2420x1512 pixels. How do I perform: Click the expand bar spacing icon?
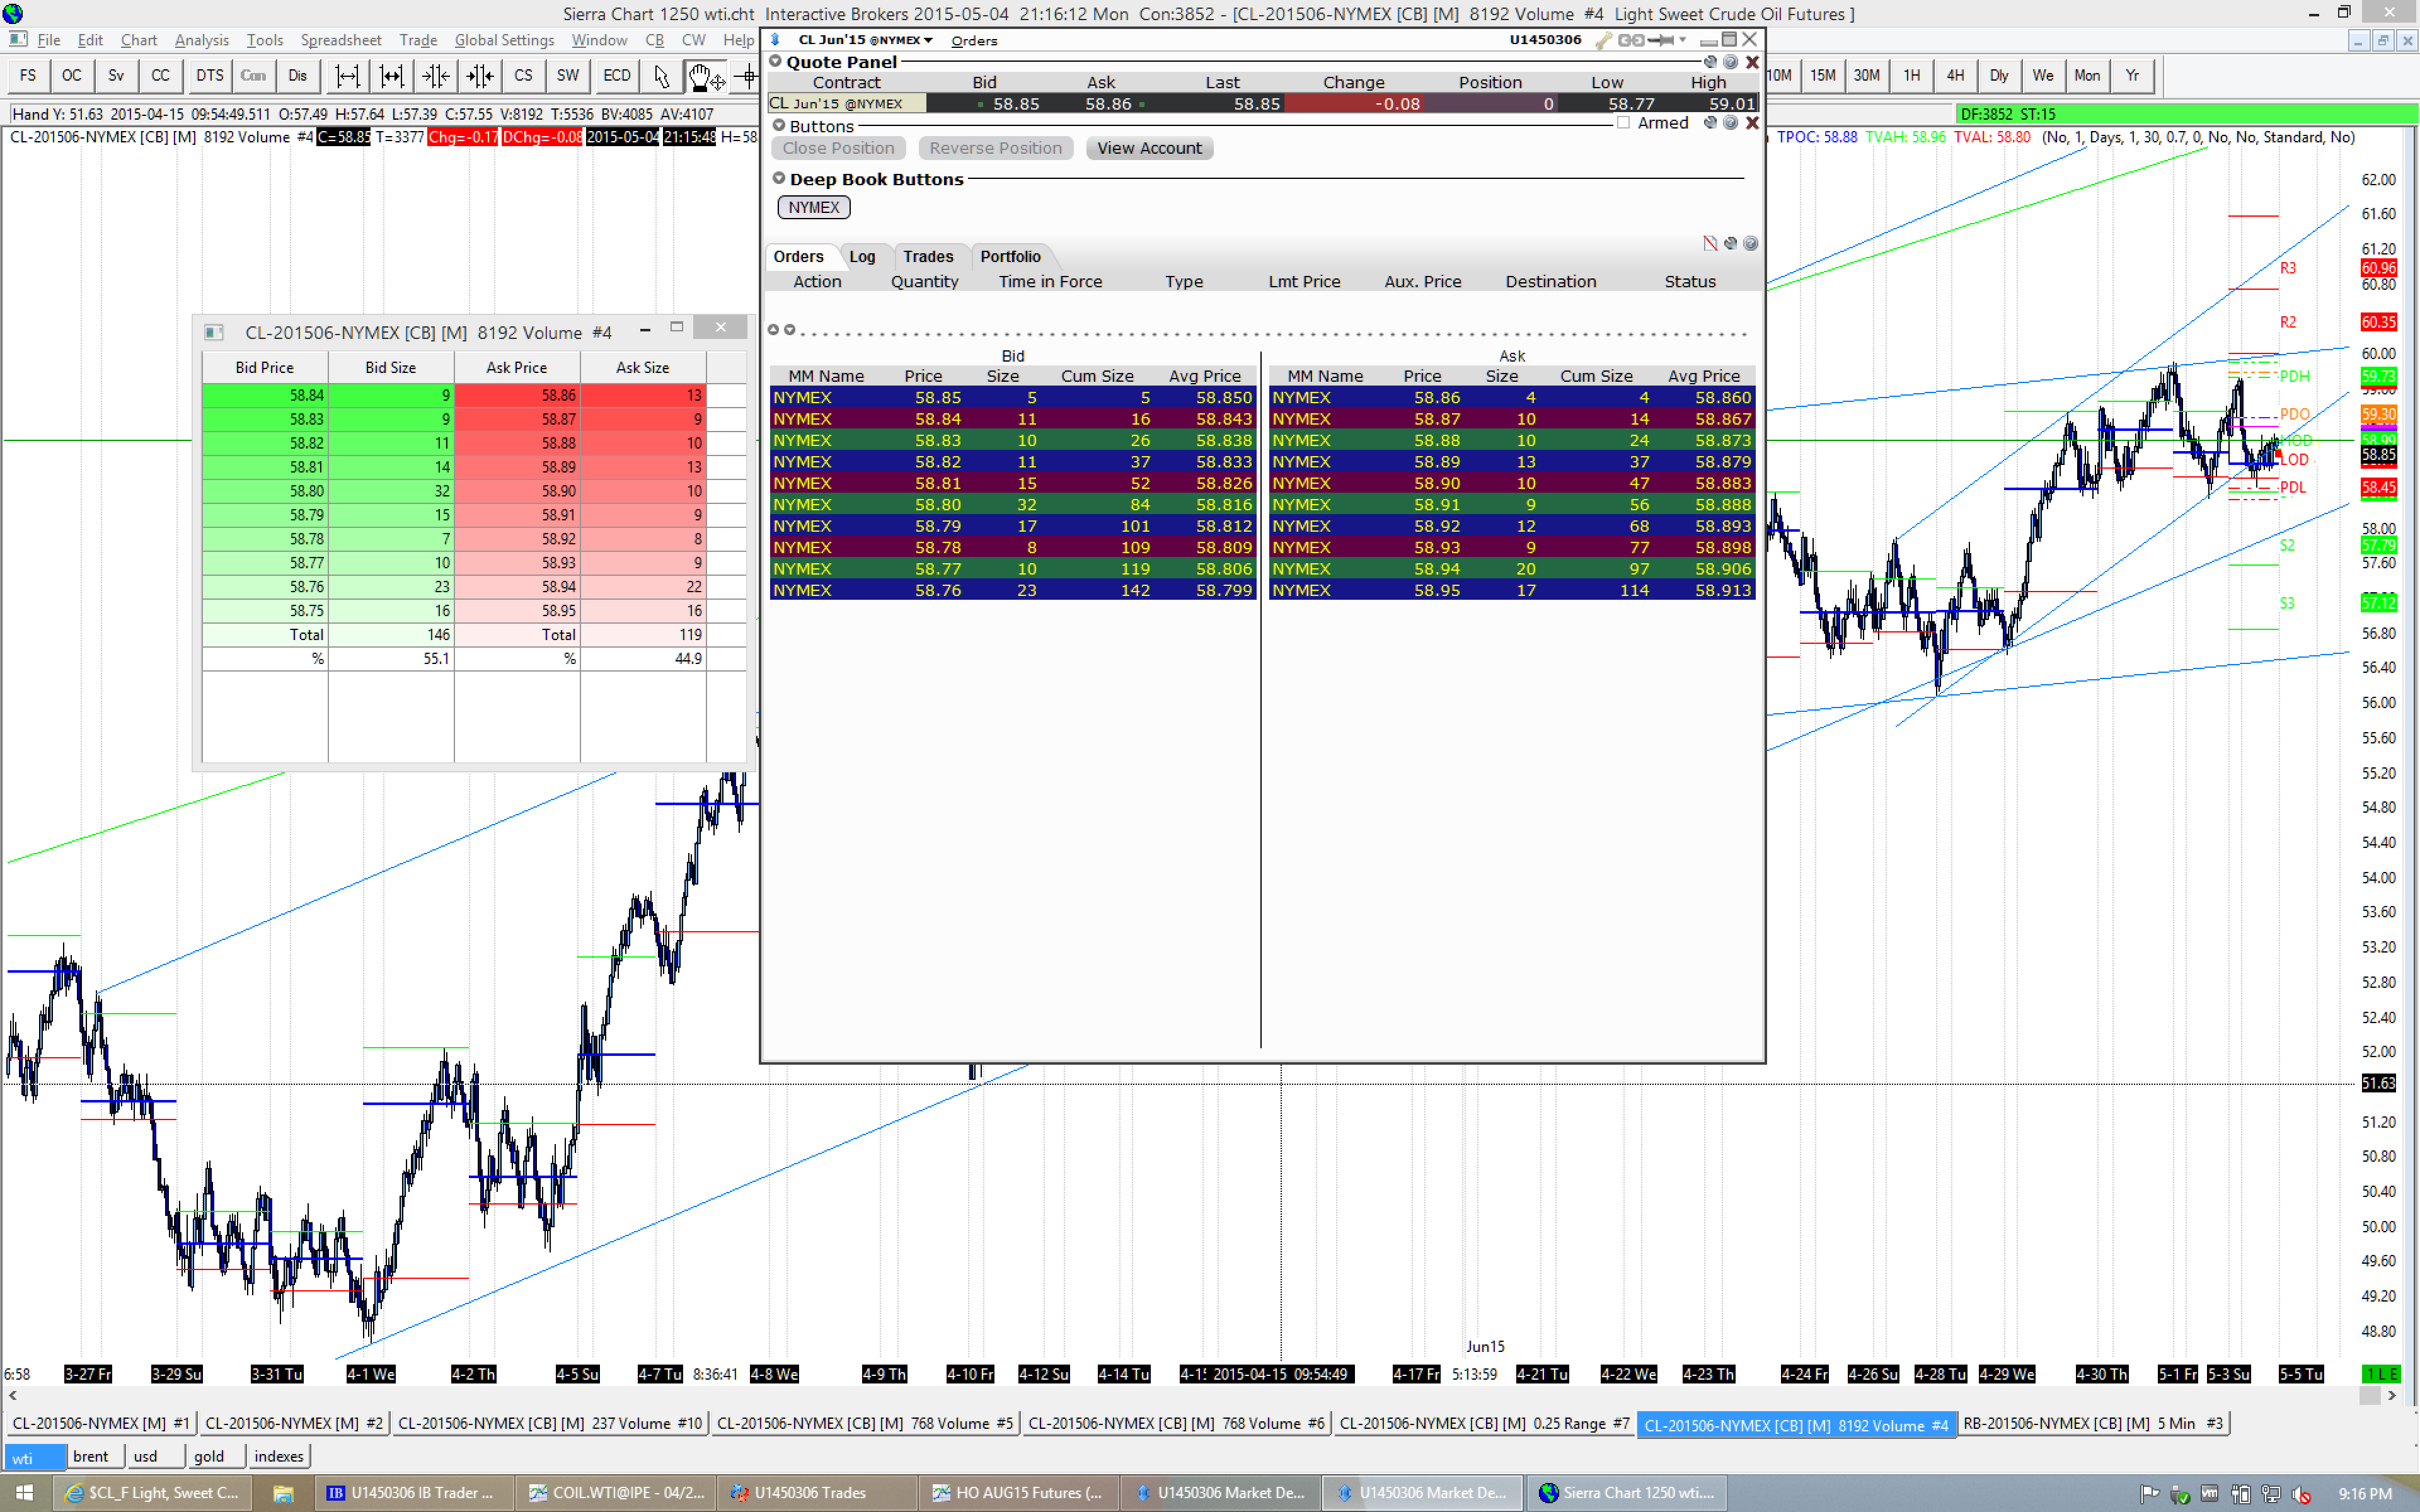(x=347, y=76)
